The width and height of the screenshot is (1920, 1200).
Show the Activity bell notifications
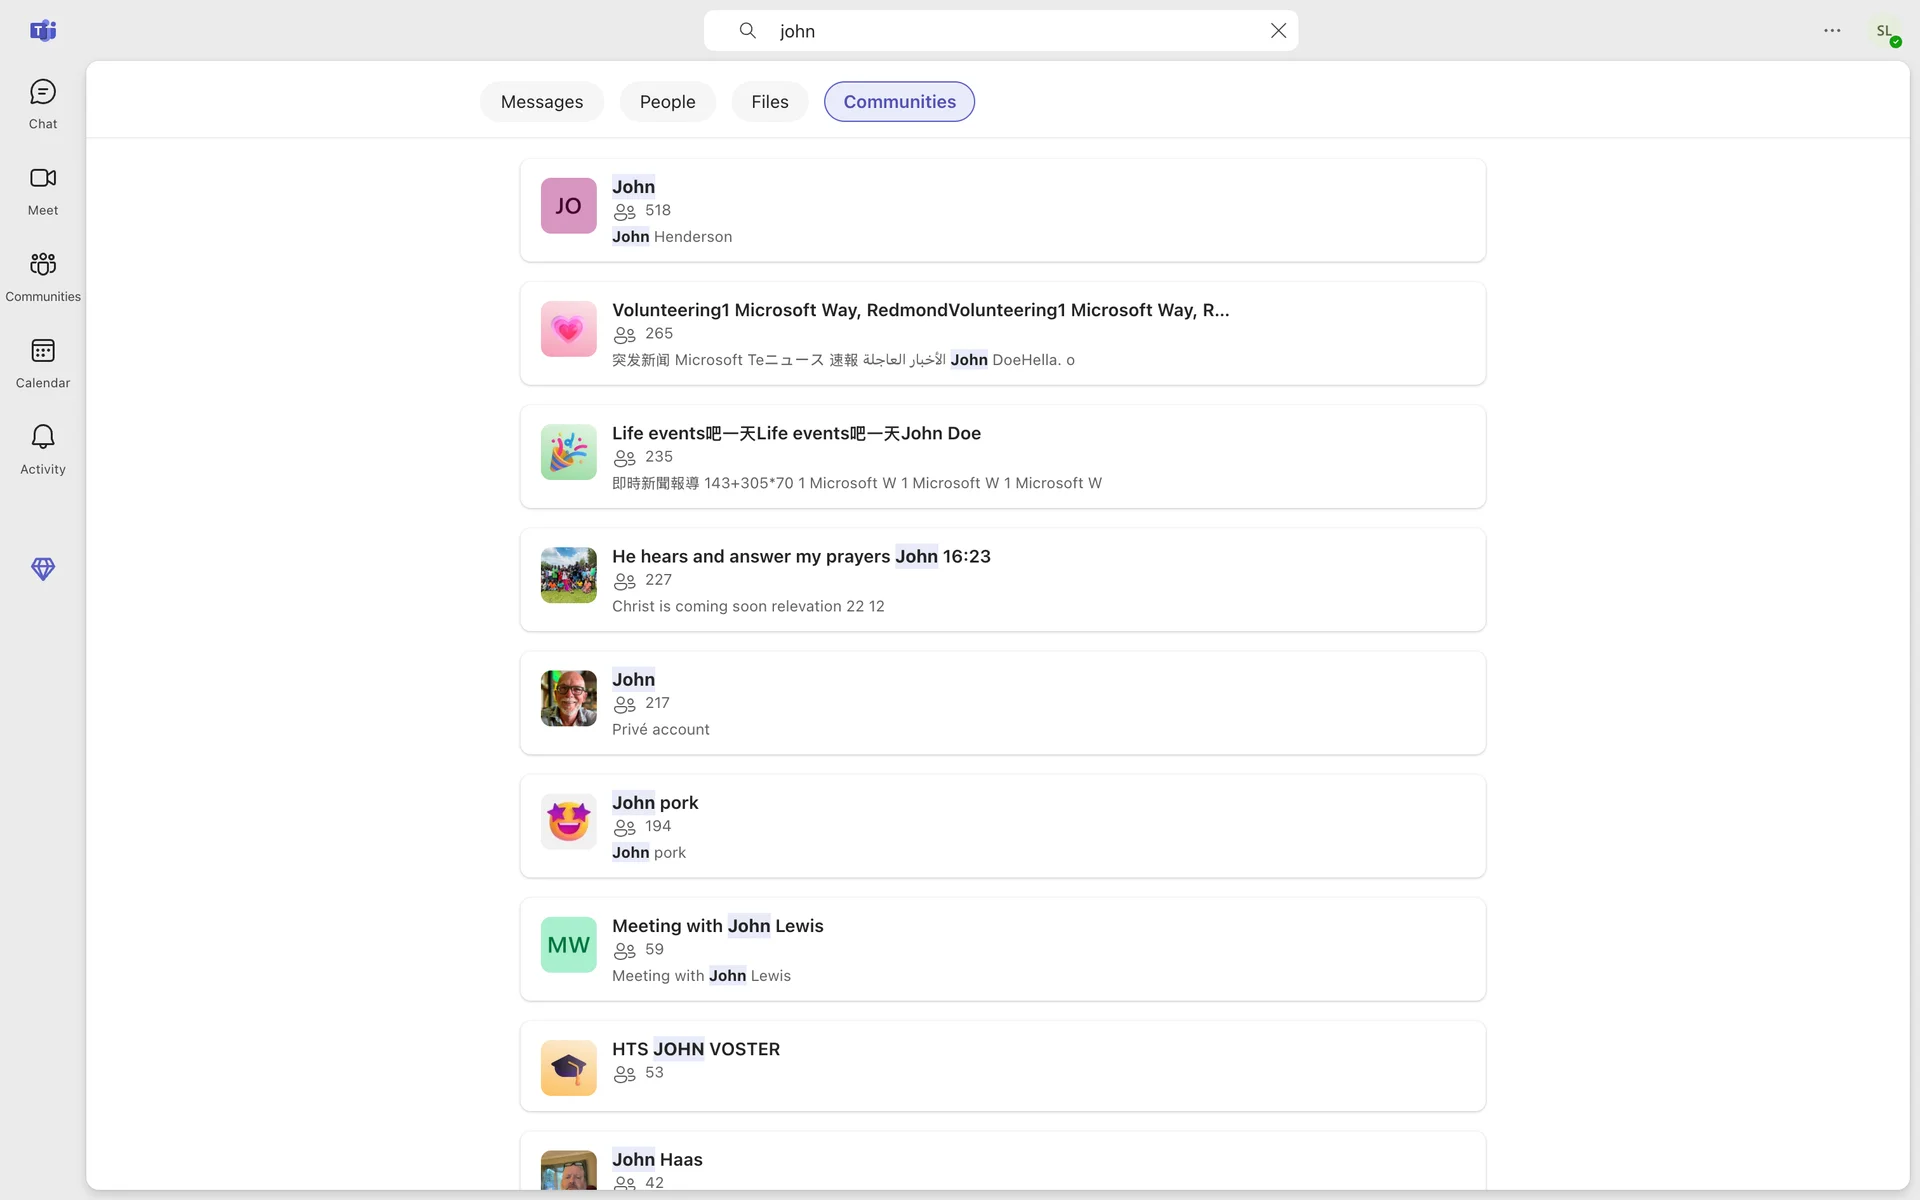click(42, 449)
